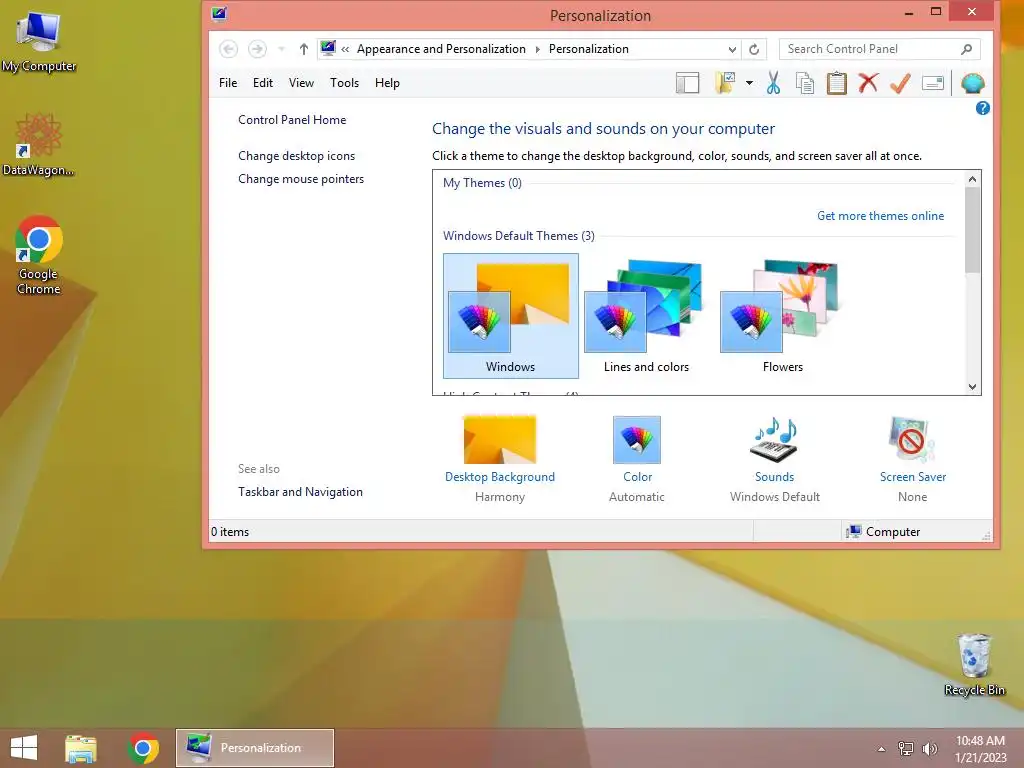Image resolution: width=1024 pixels, height=768 pixels.
Task: Select the Windows theme thumbnail
Action: point(511,316)
